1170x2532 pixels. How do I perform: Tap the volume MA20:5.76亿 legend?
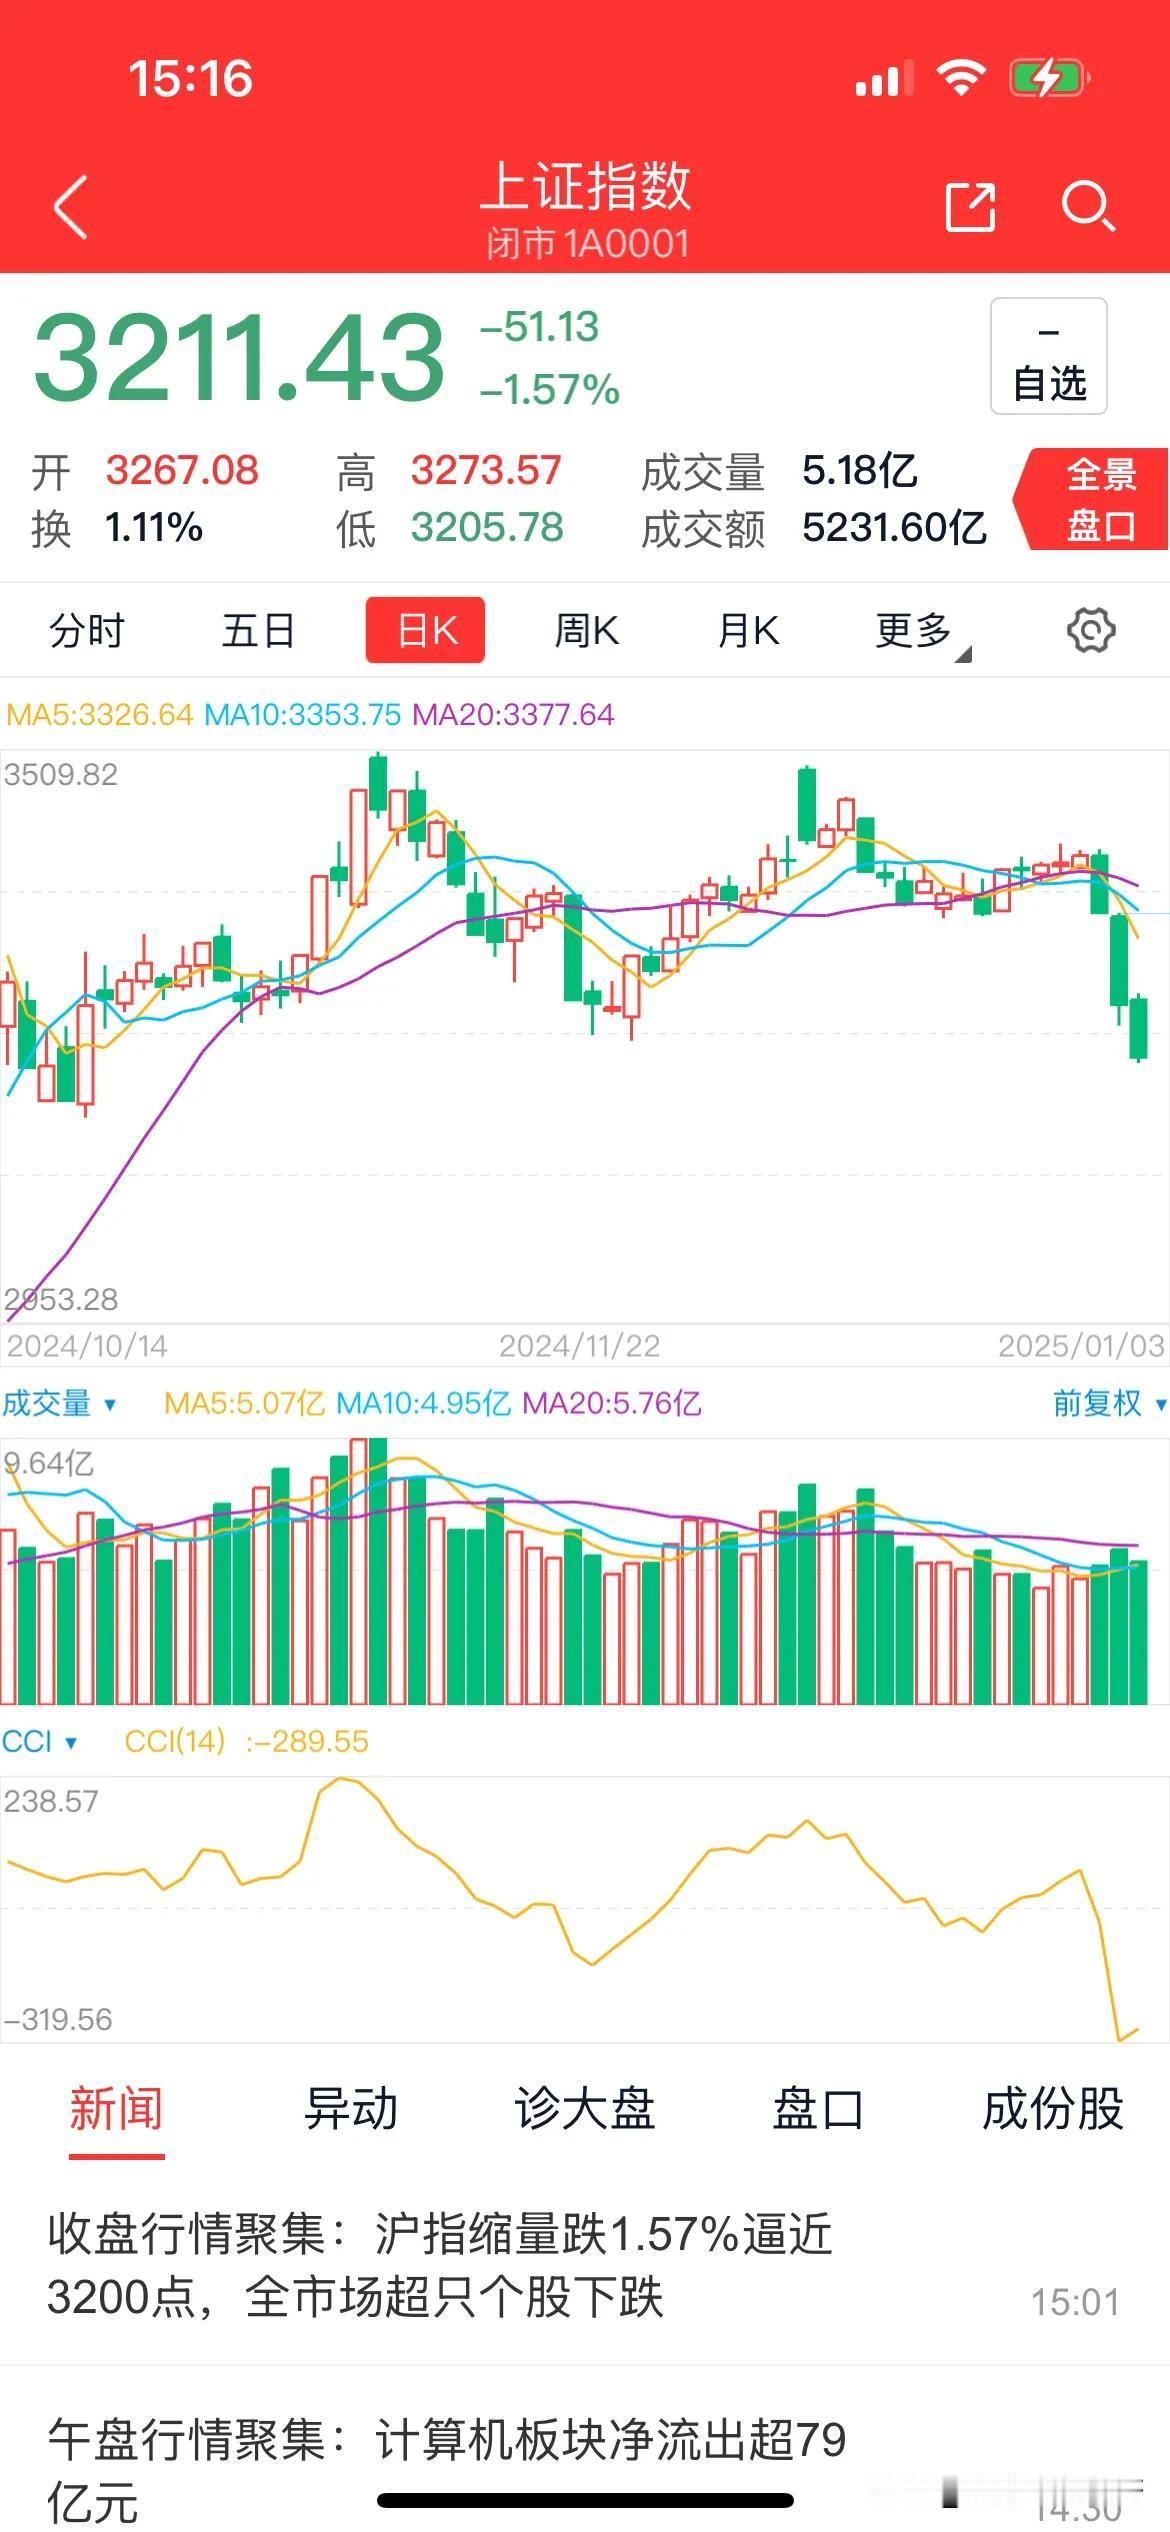612,1403
